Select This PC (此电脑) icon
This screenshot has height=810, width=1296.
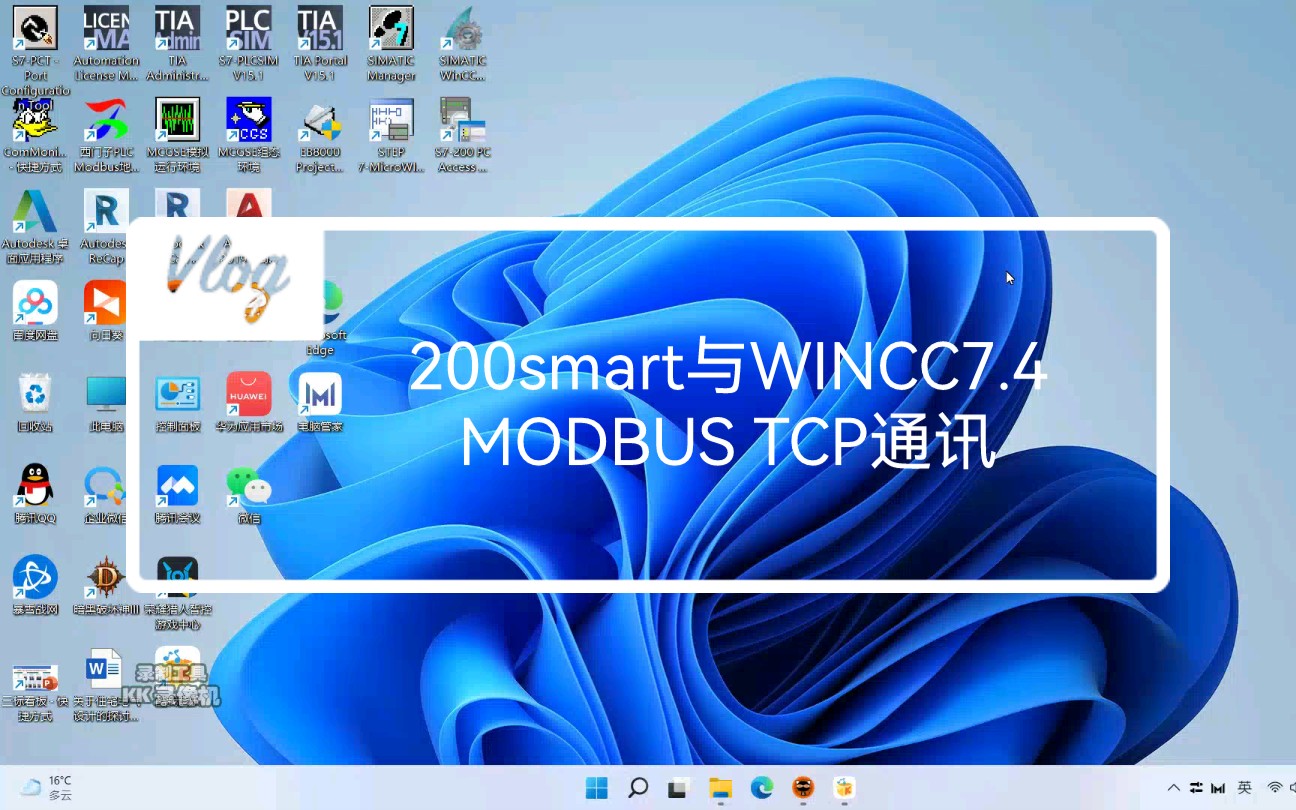106,395
